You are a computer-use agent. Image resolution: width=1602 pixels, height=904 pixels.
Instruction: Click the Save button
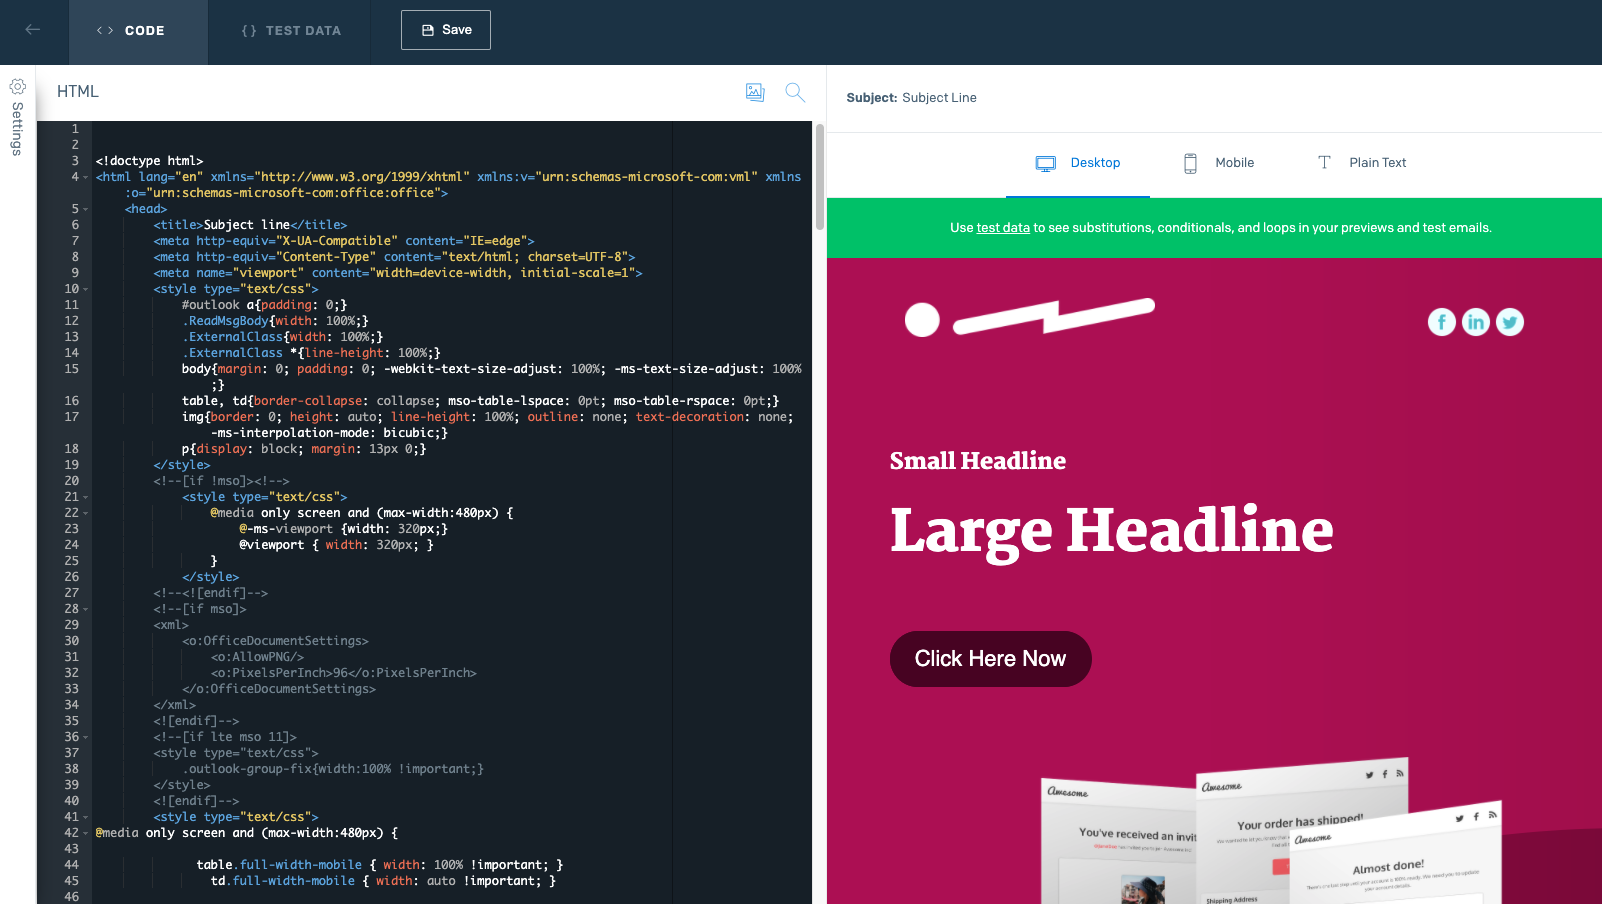(446, 30)
